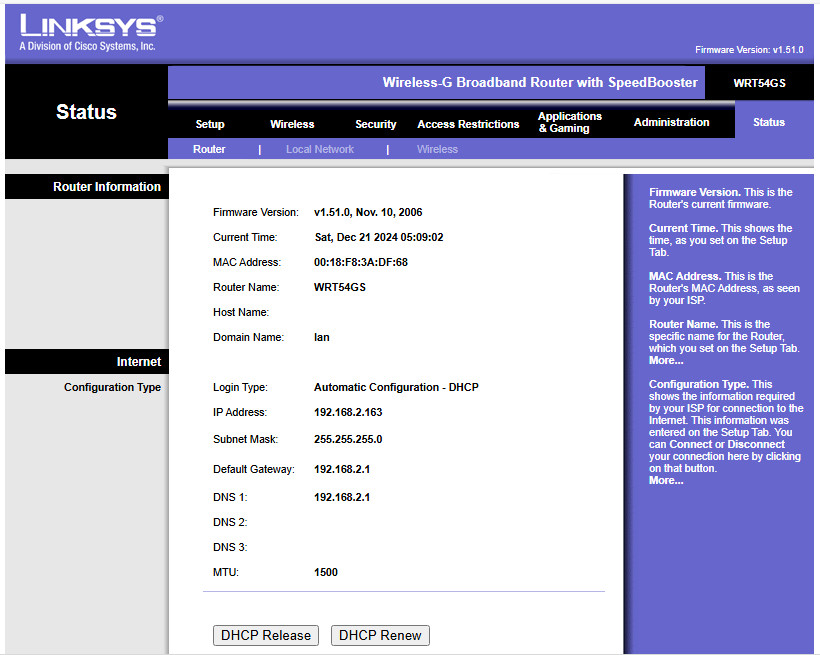The width and height of the screenshot is (820, 655).
Task: Open the Local Network sub-tab
Action: click(x=320, y=149)
